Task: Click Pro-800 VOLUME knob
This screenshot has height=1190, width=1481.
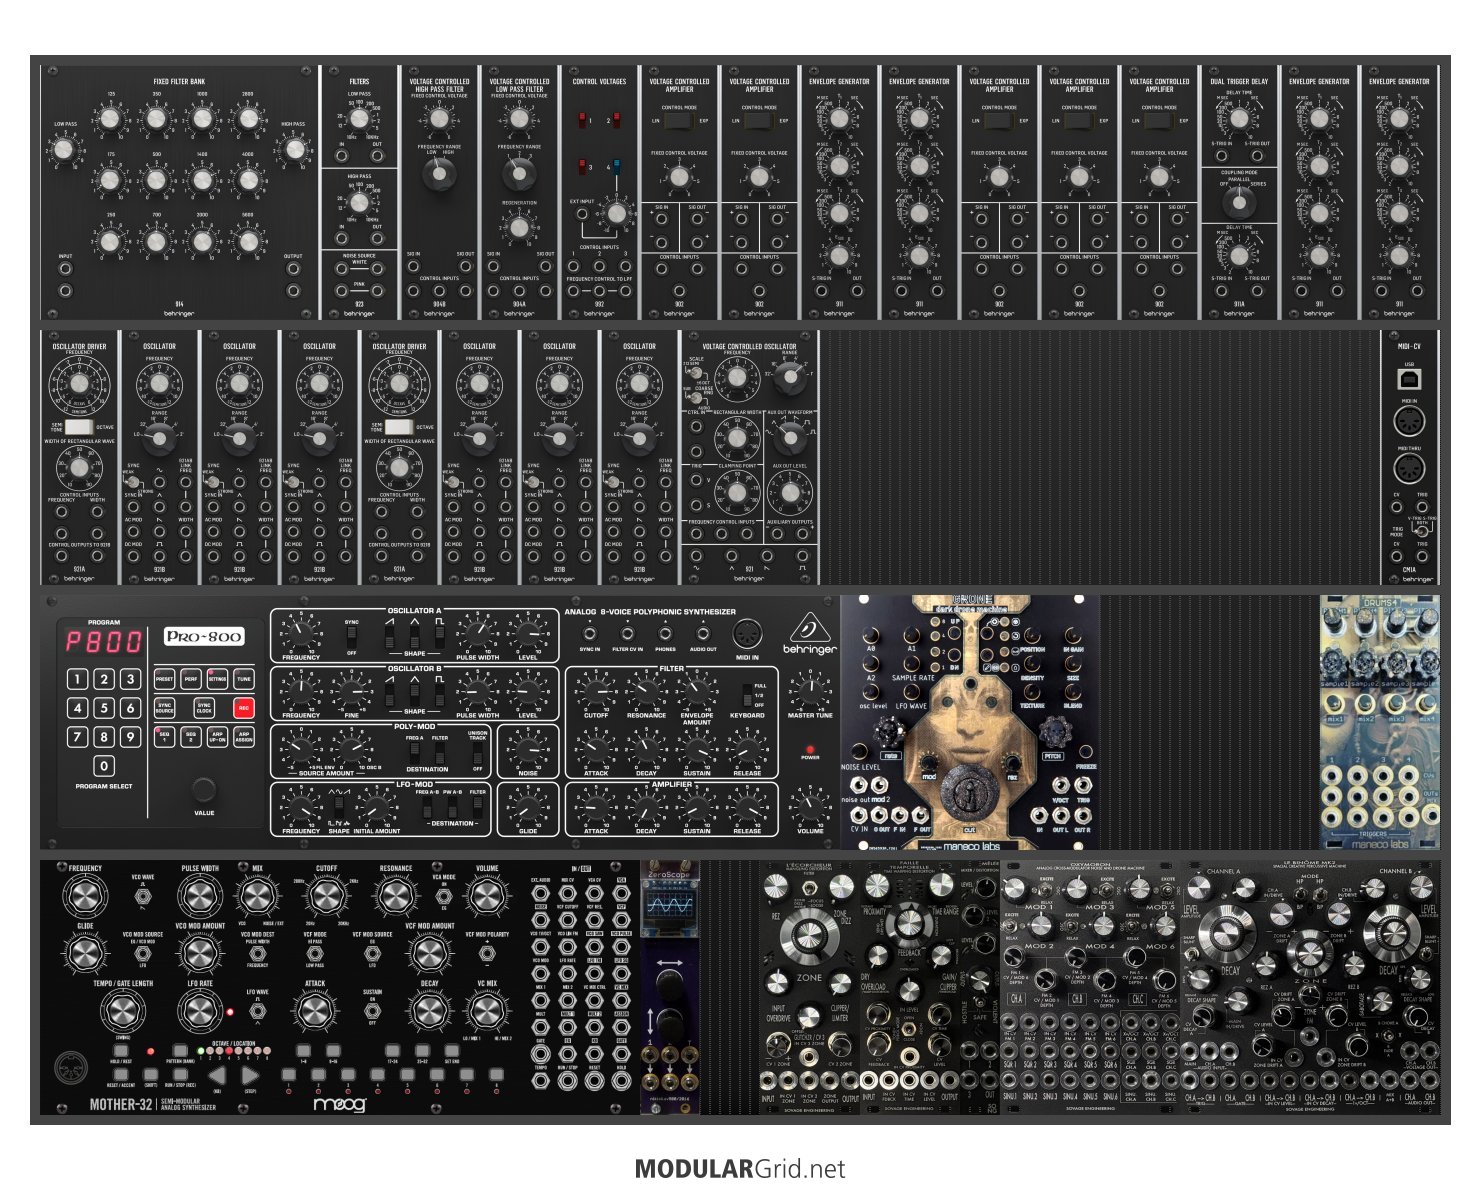Action: 810,808
